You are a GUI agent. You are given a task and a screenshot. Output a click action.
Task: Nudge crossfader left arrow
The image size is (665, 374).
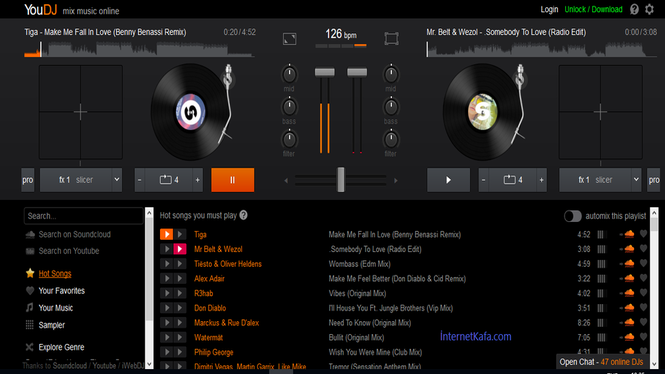[x=286, y=181]
